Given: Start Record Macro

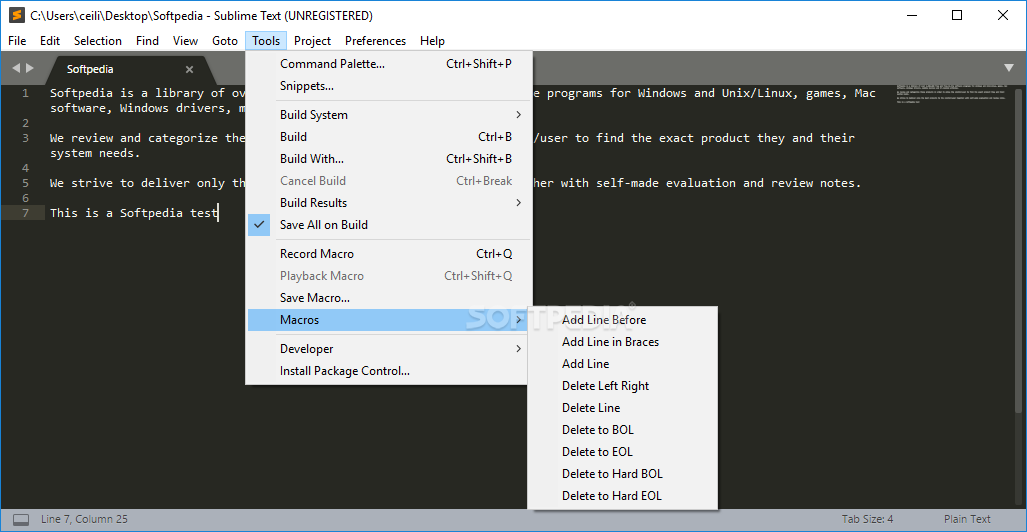Looking at the screenshot, I should (x=389, y=254).
